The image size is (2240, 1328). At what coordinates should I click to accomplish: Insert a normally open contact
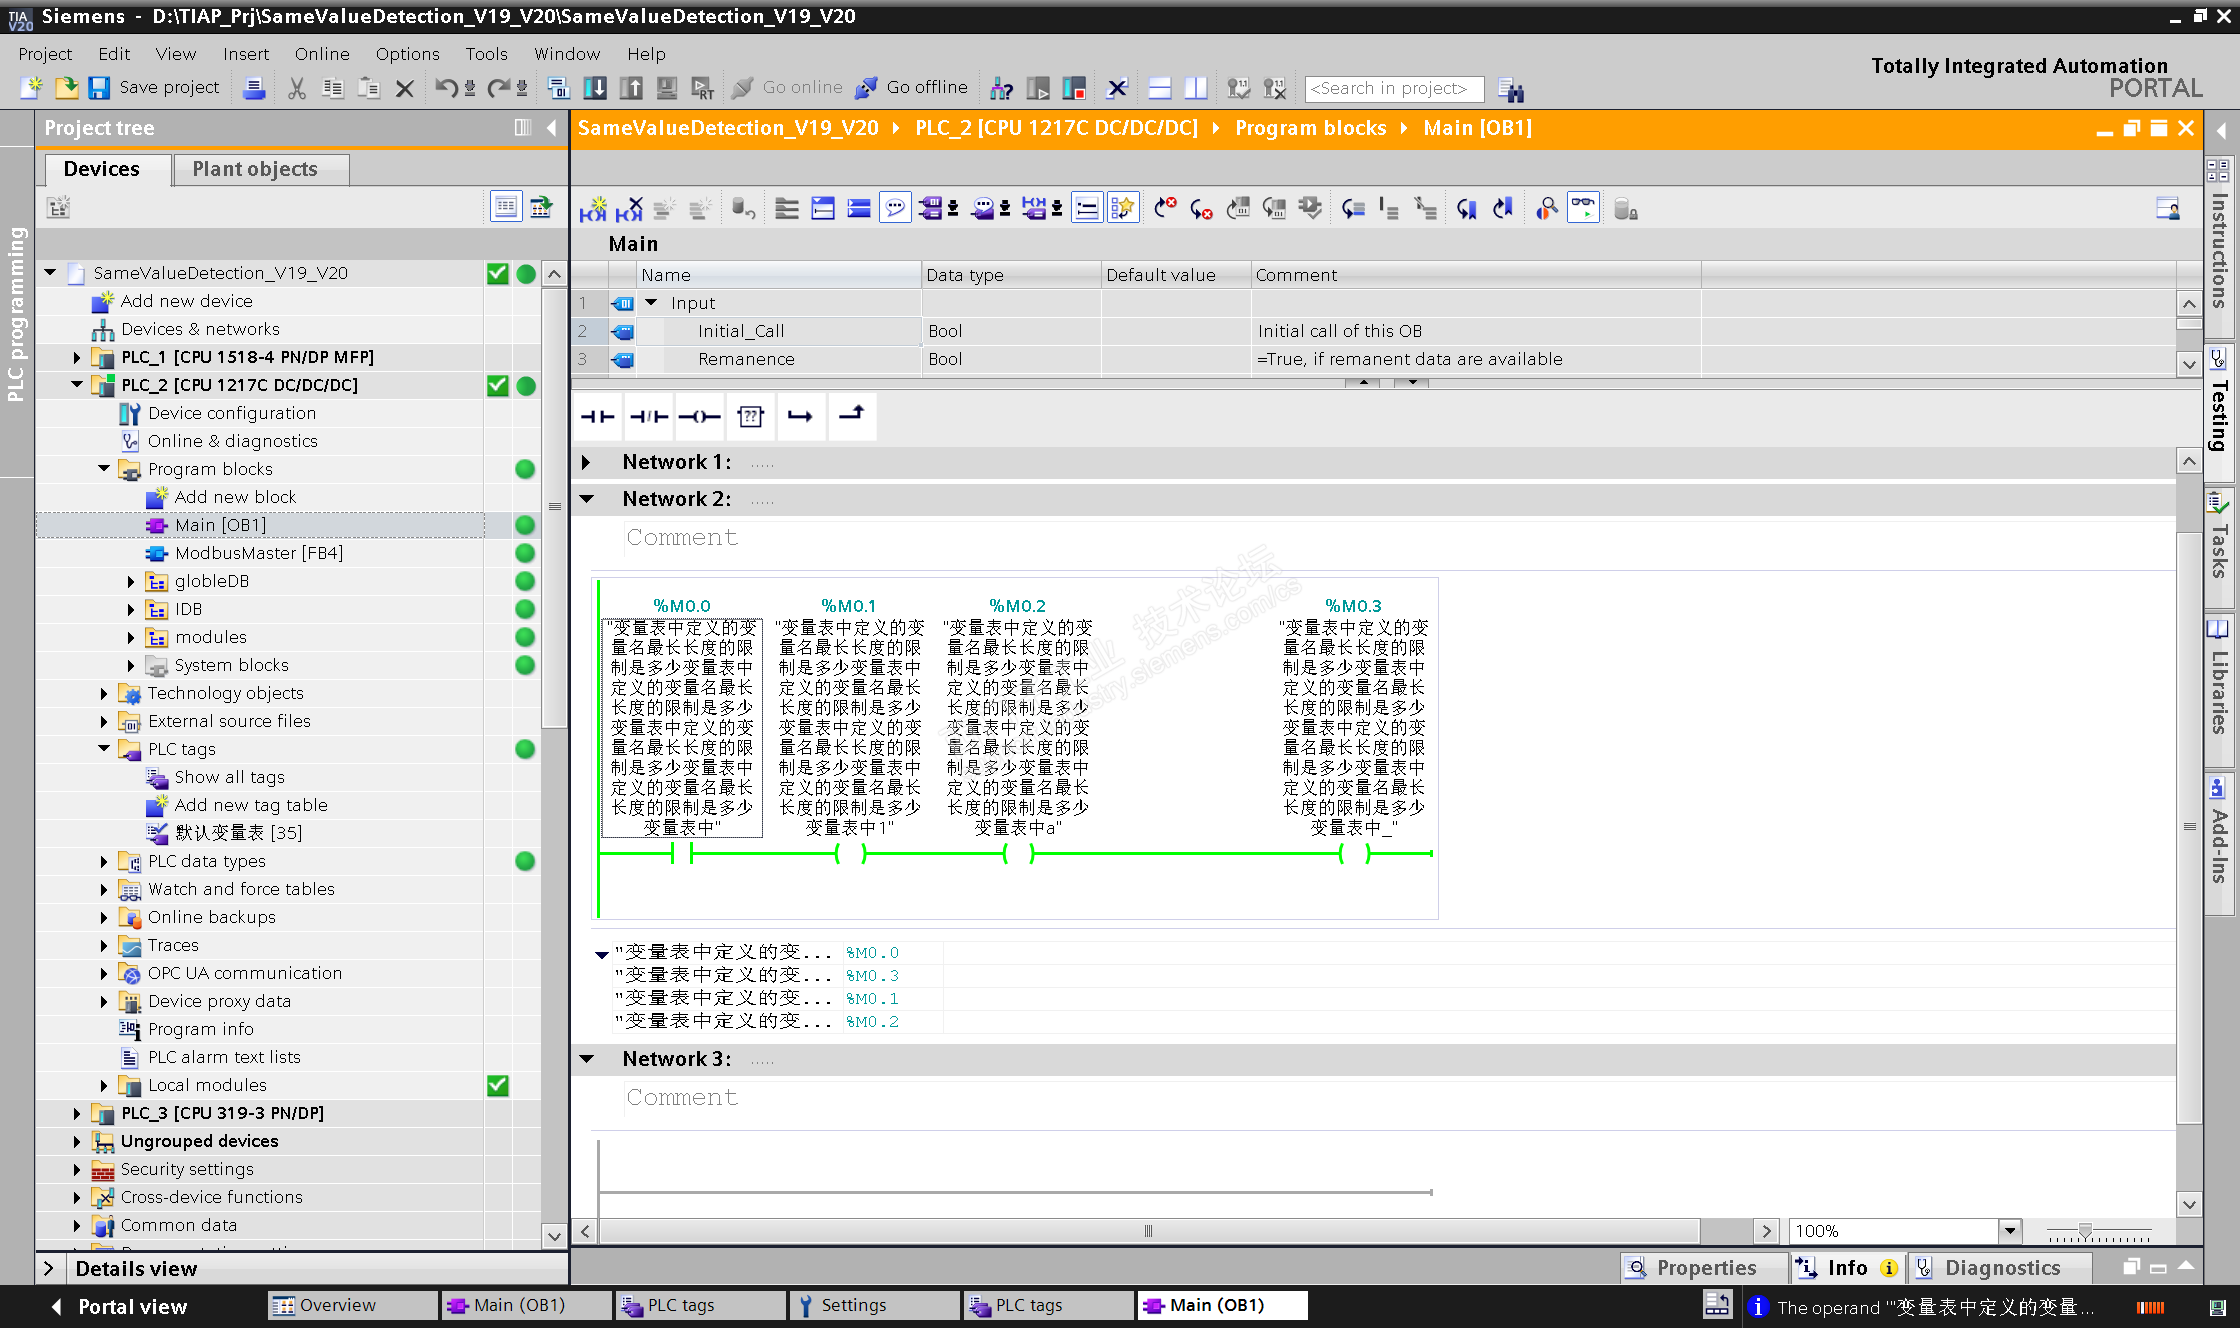coord(598,417)
